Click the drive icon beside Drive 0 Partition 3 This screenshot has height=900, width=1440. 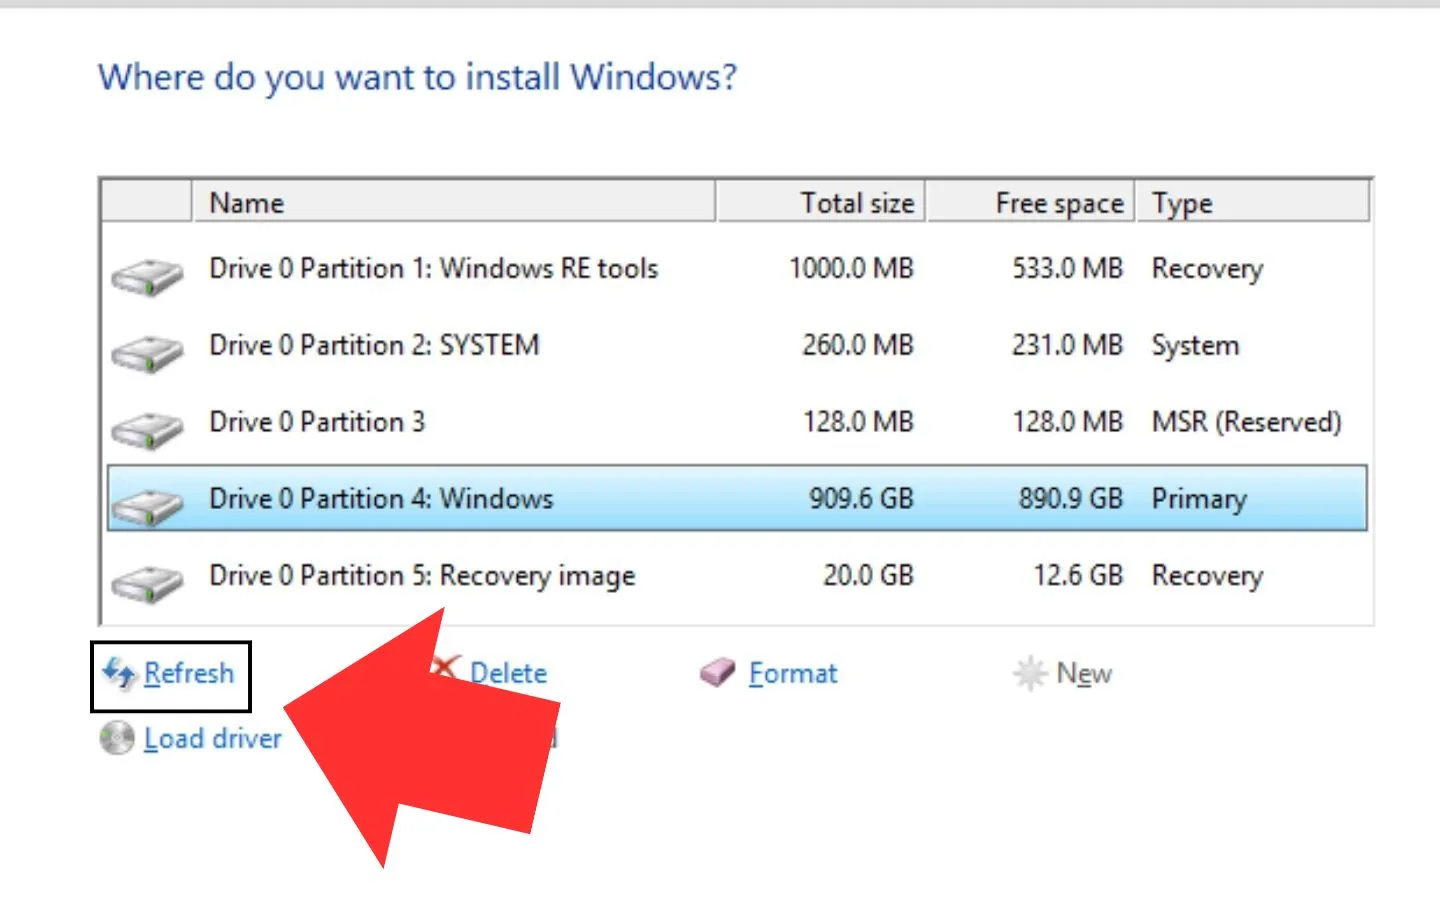[x=146, y=430]
